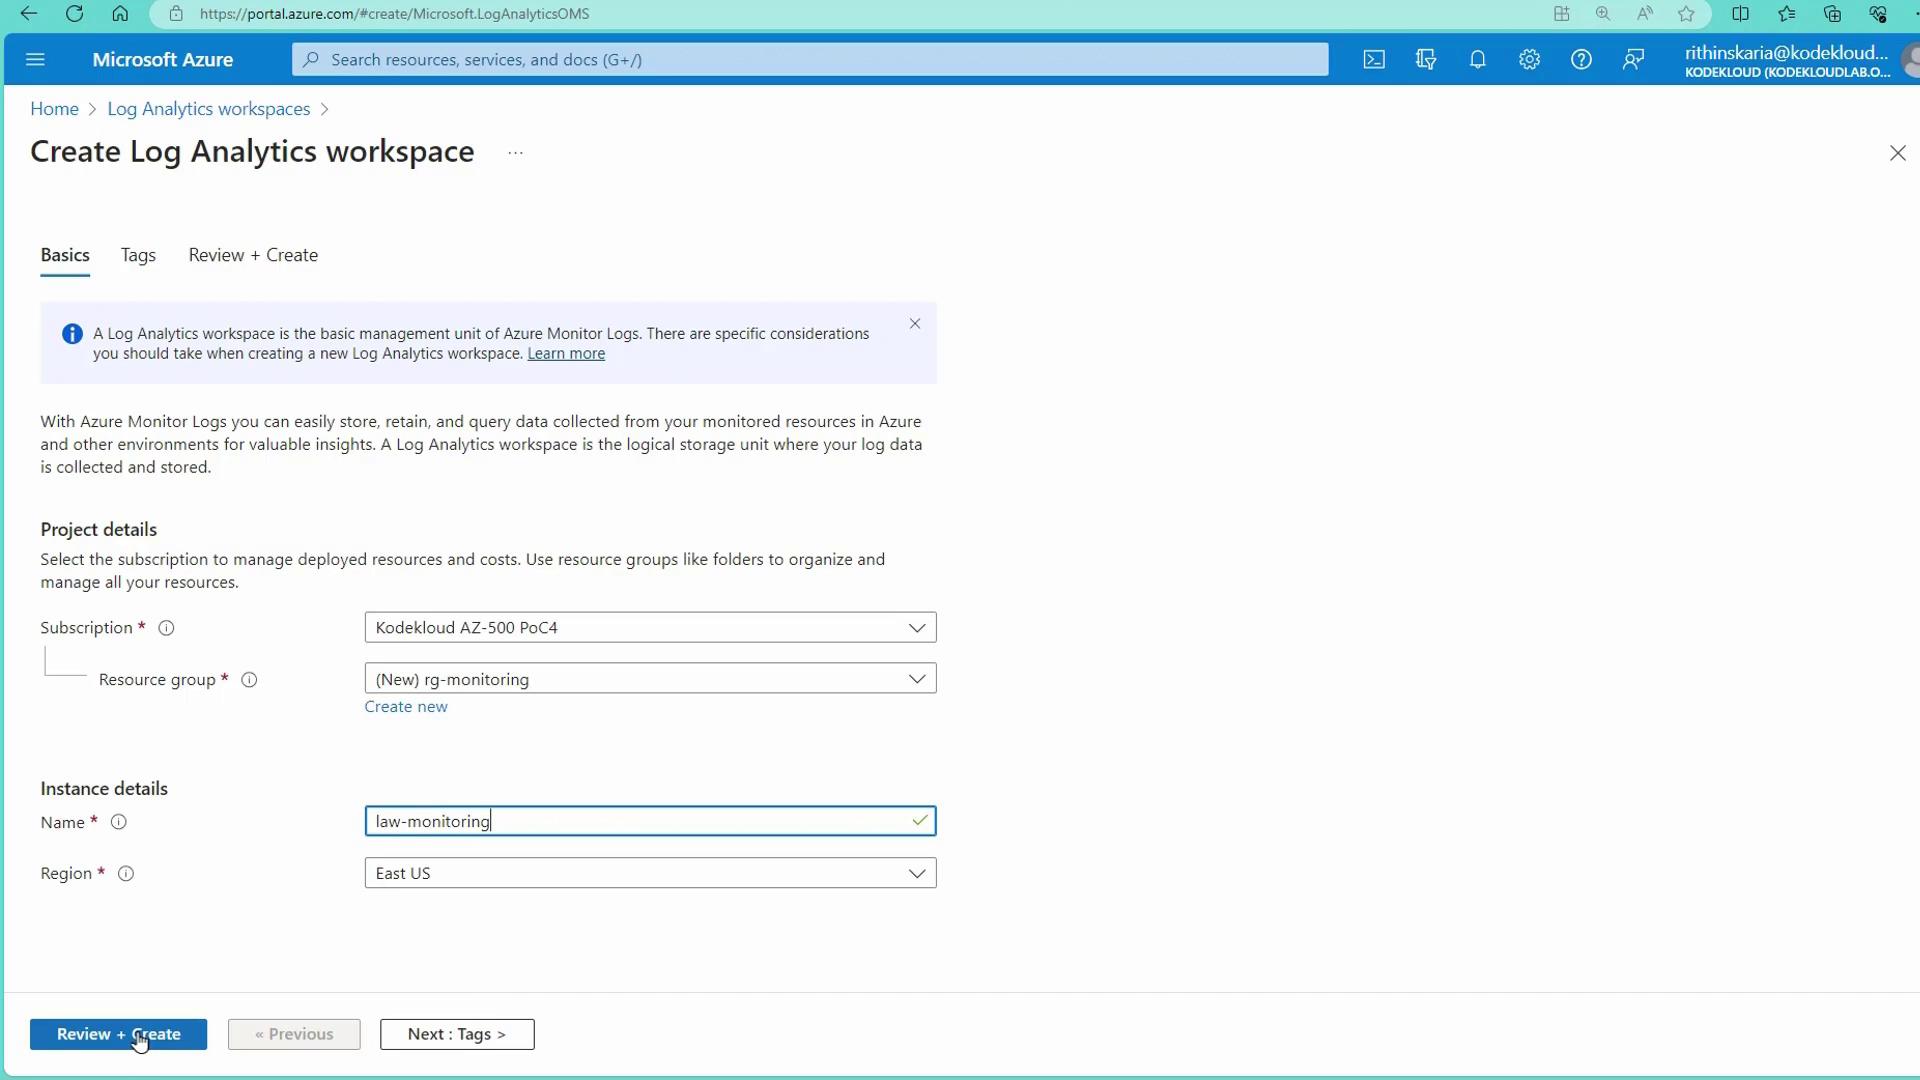1920x1080 pixels.
Task: Click info icon next to Subscription
Action: click(x=167, y=628)
